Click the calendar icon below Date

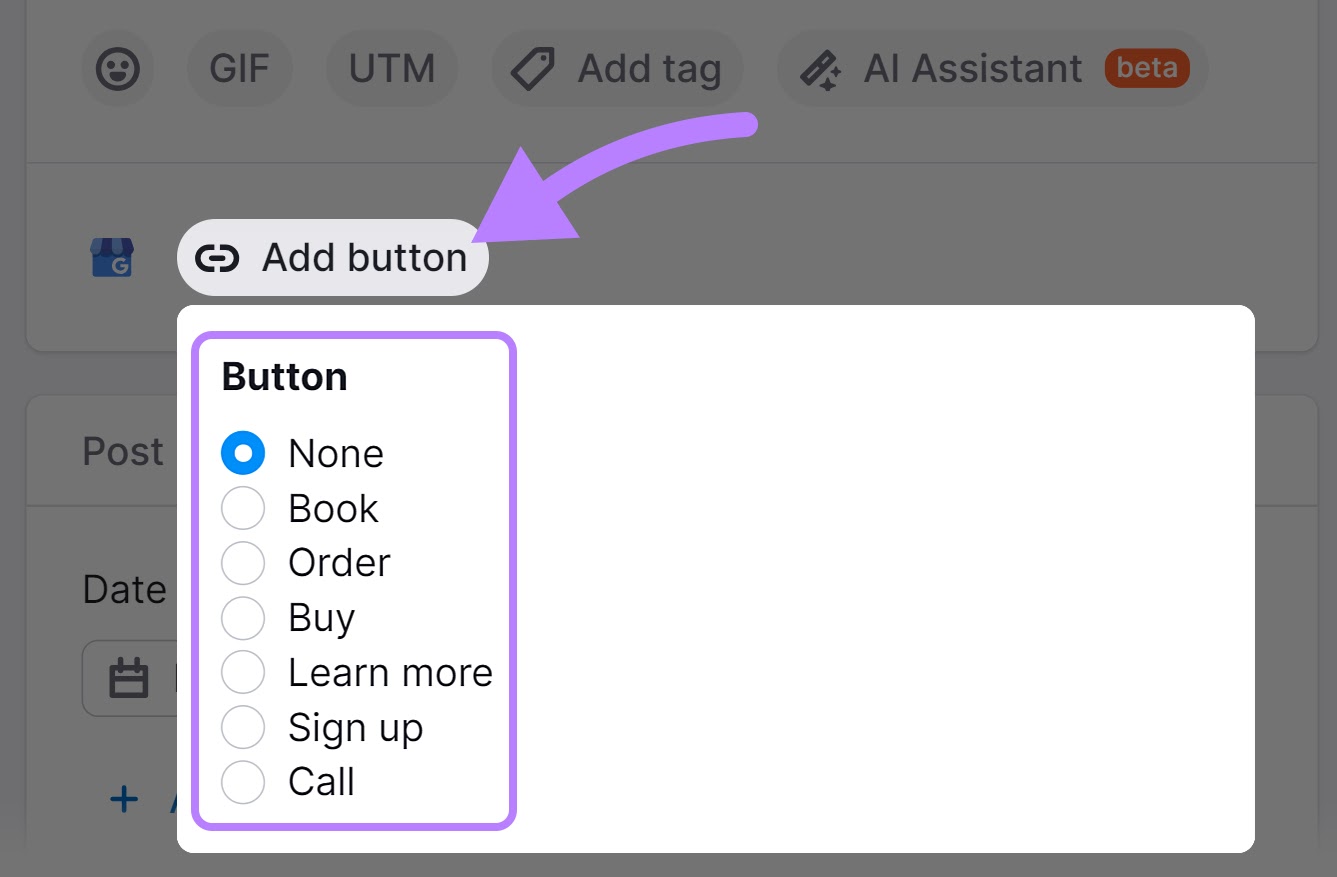click(x=131, y=678)
